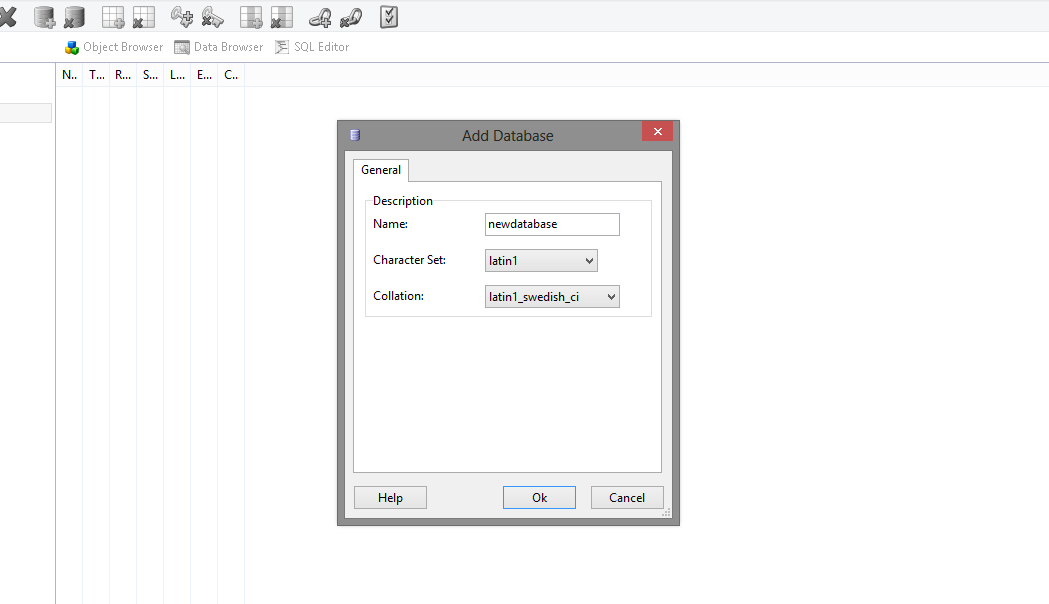Click the Add Link chain icon
The image size is (1049, 604).
[320, 17]
